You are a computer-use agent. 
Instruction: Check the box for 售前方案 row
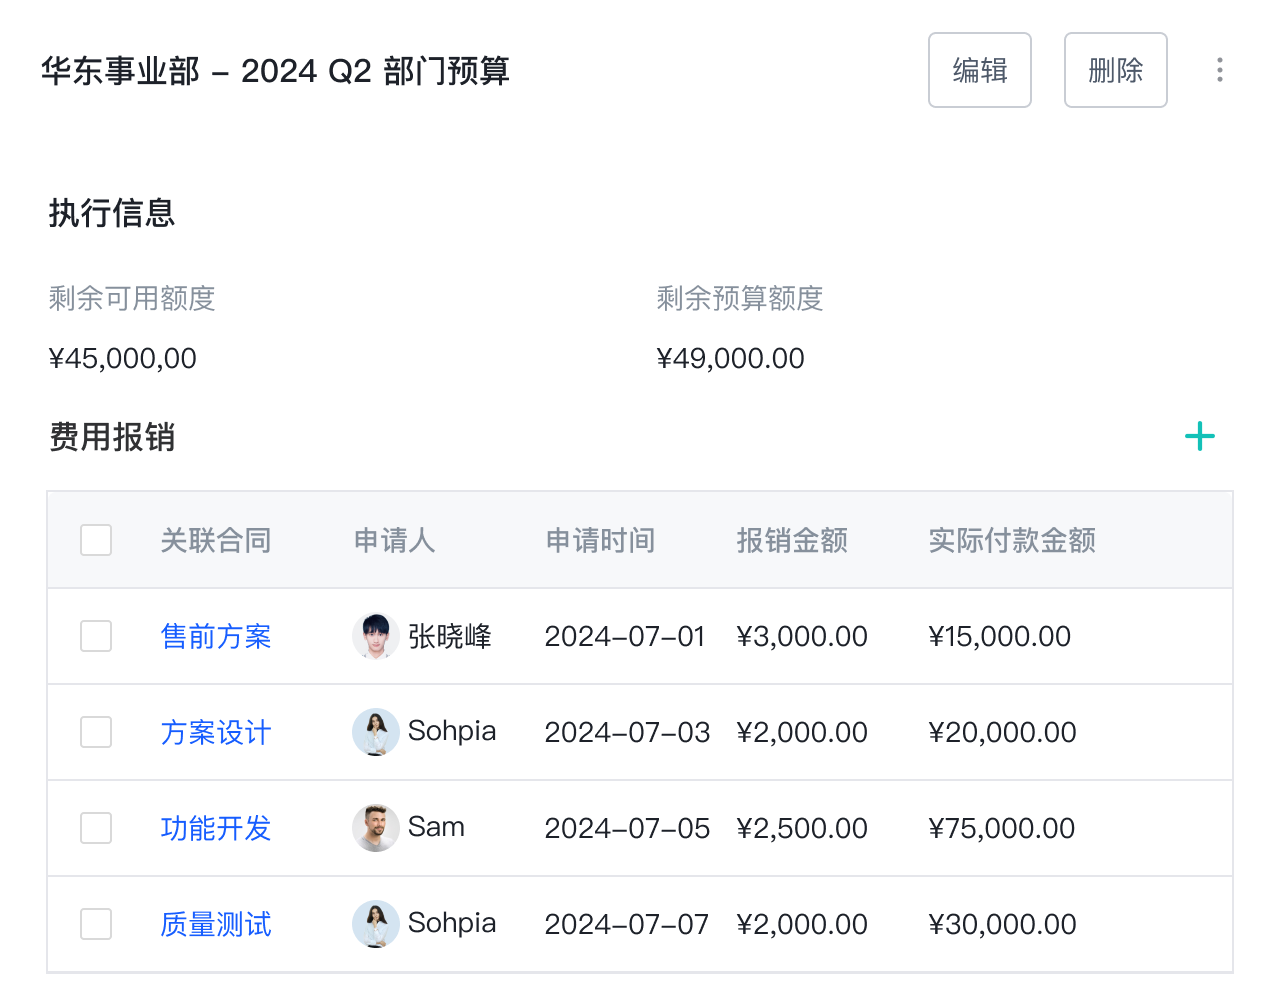point(96,636)
